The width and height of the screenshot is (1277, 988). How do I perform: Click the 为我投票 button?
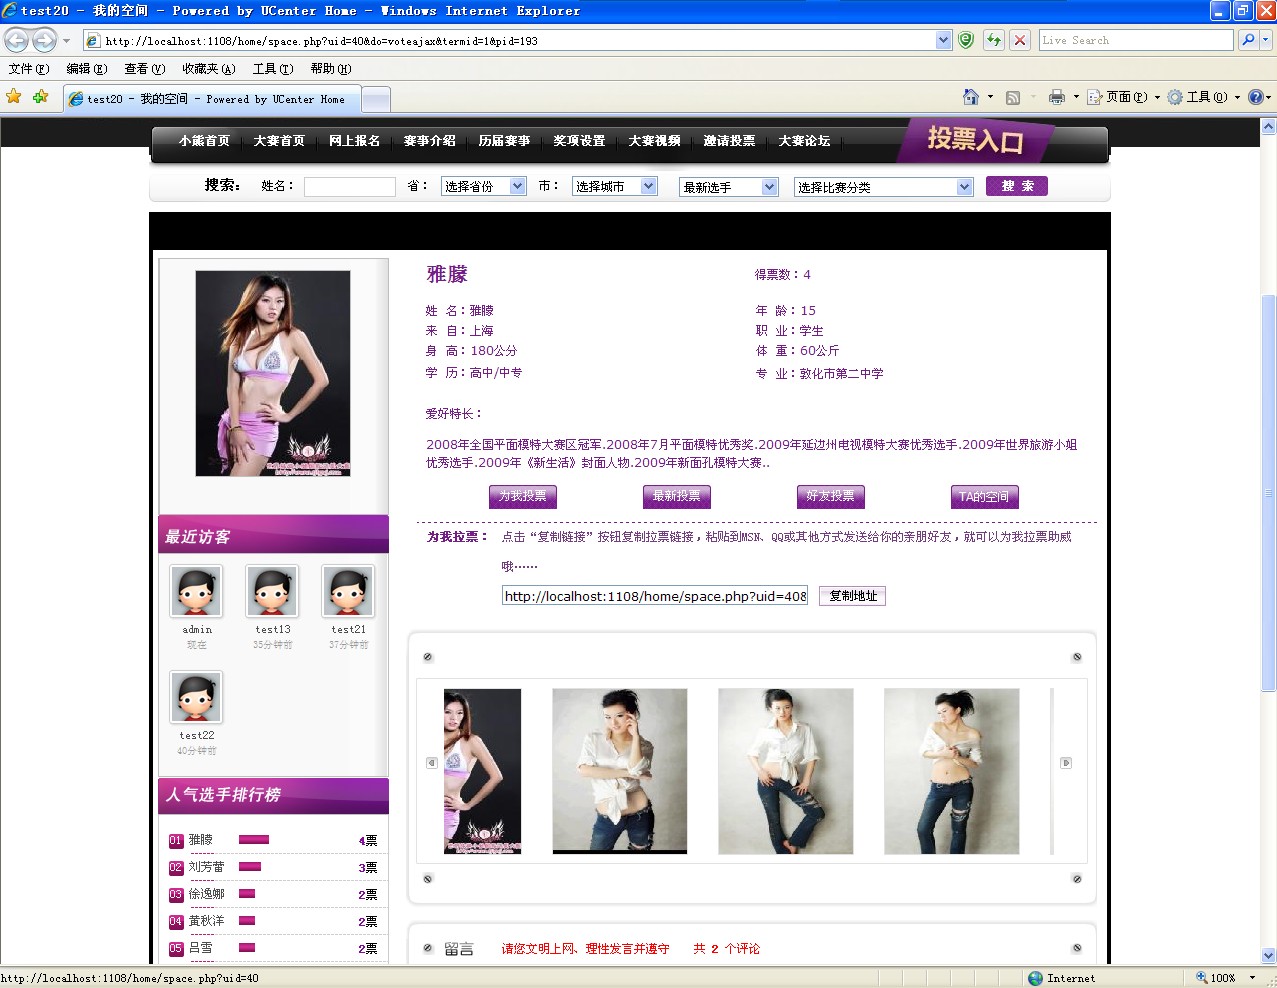pos(523,497)
